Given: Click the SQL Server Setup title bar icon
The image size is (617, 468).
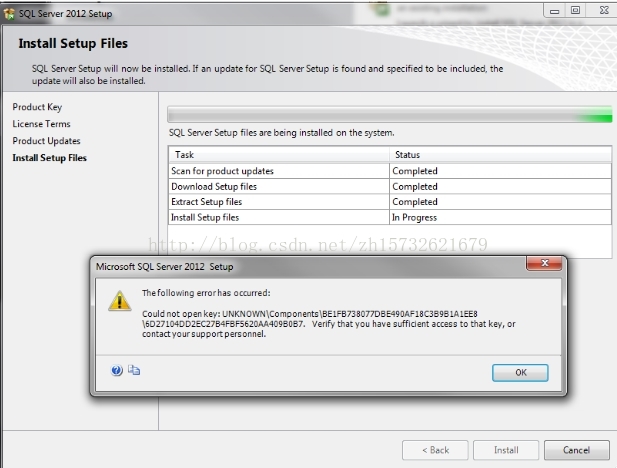Looking at the screenshot, I should pyautogui.click(x=10, y=13).
